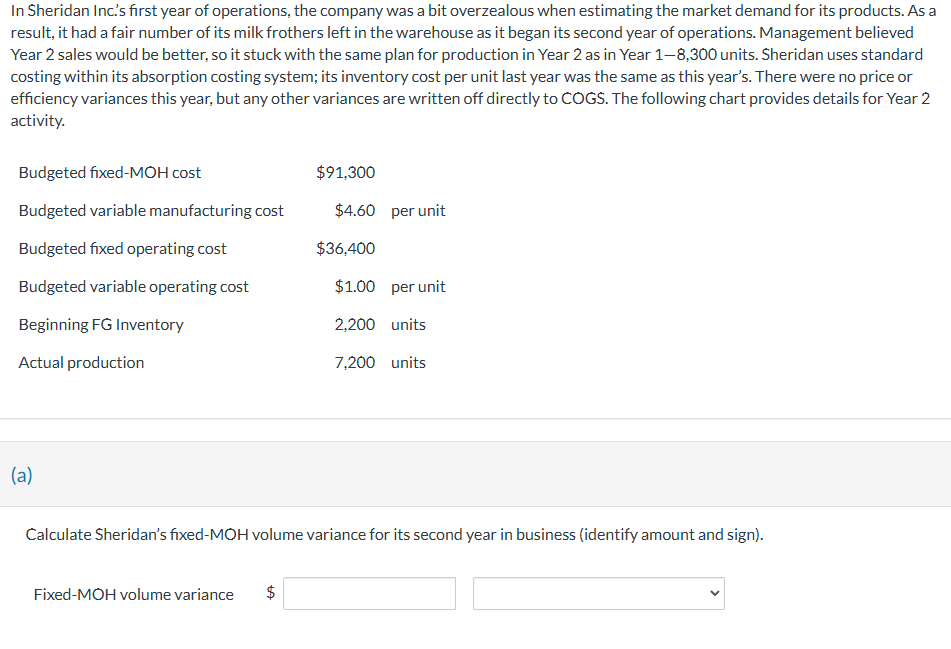This screenshot has width=951, height=649.
Task: Expand the section (a) header
Action: click(x=22, y=475)
